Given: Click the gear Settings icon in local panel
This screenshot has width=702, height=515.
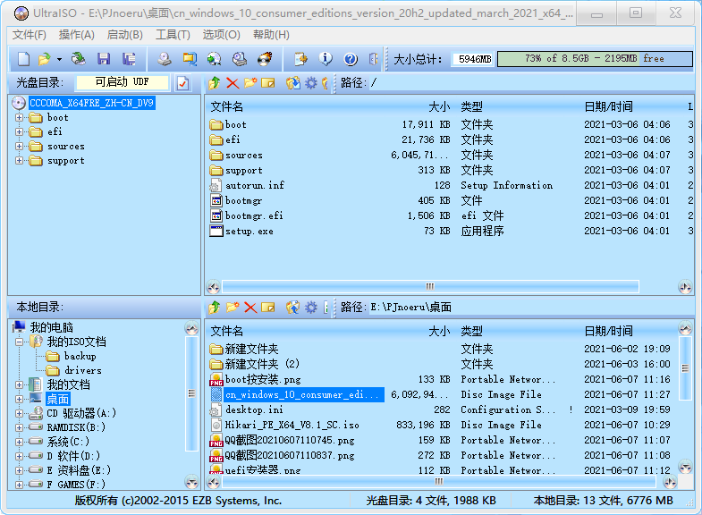Looking at the screenshot, I should tap(311, 307).
